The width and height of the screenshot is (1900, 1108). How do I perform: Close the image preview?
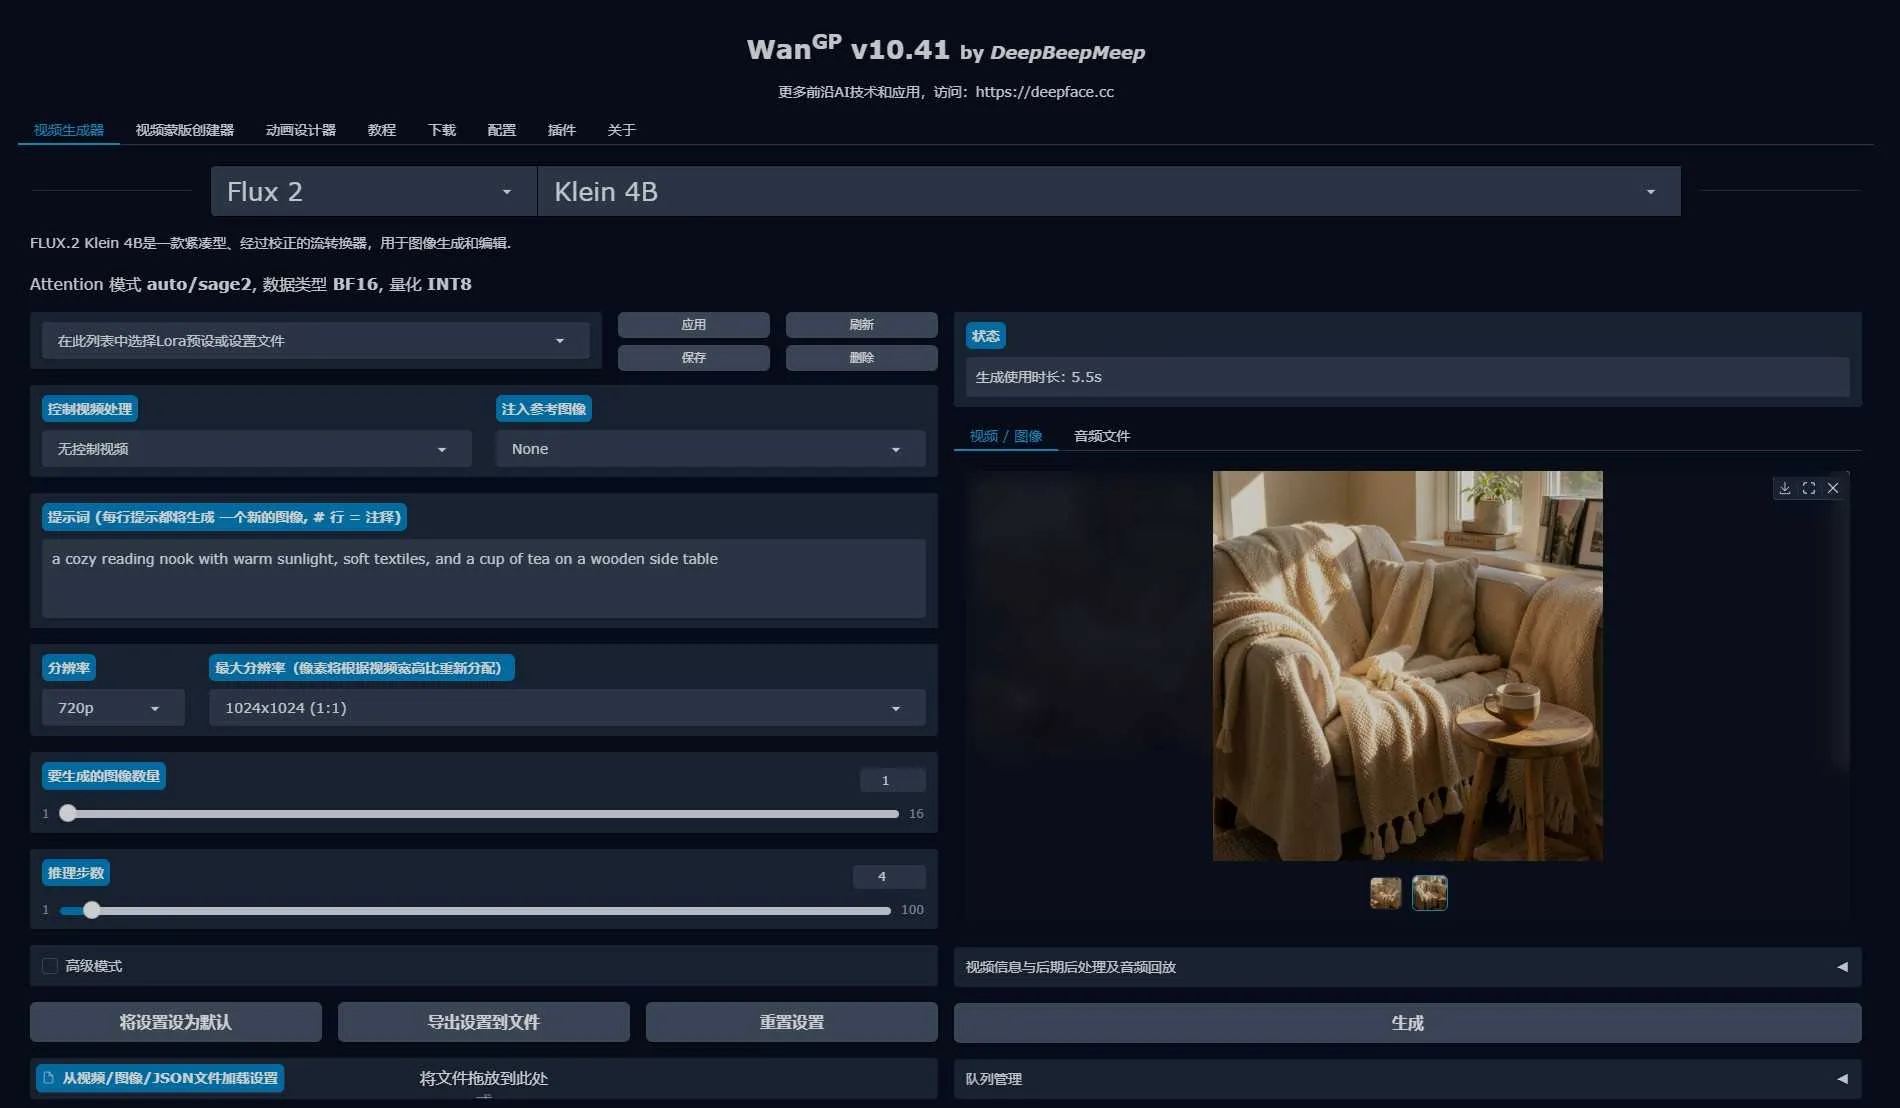[1833, 488]
